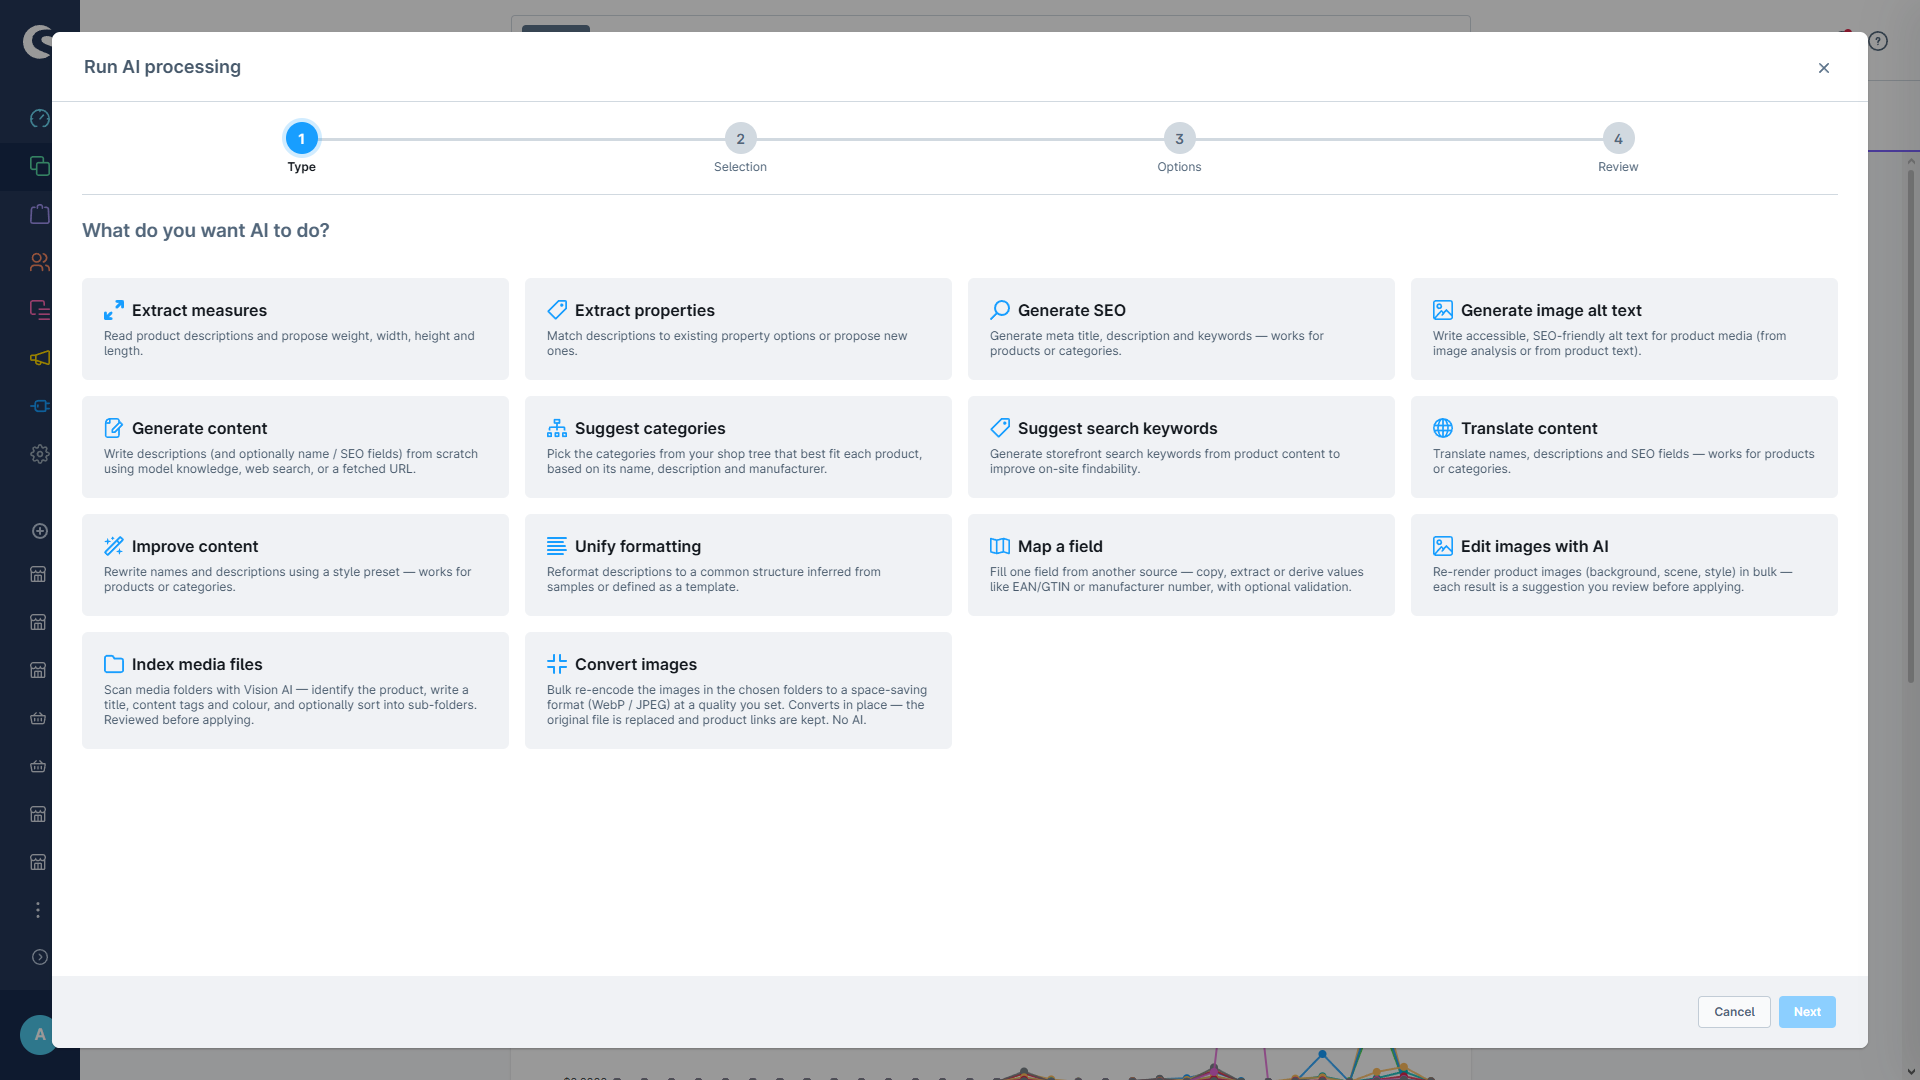The image size is (1920, 1080).
Task: Open the help question-mark icon
Action: pos(1878,41)
